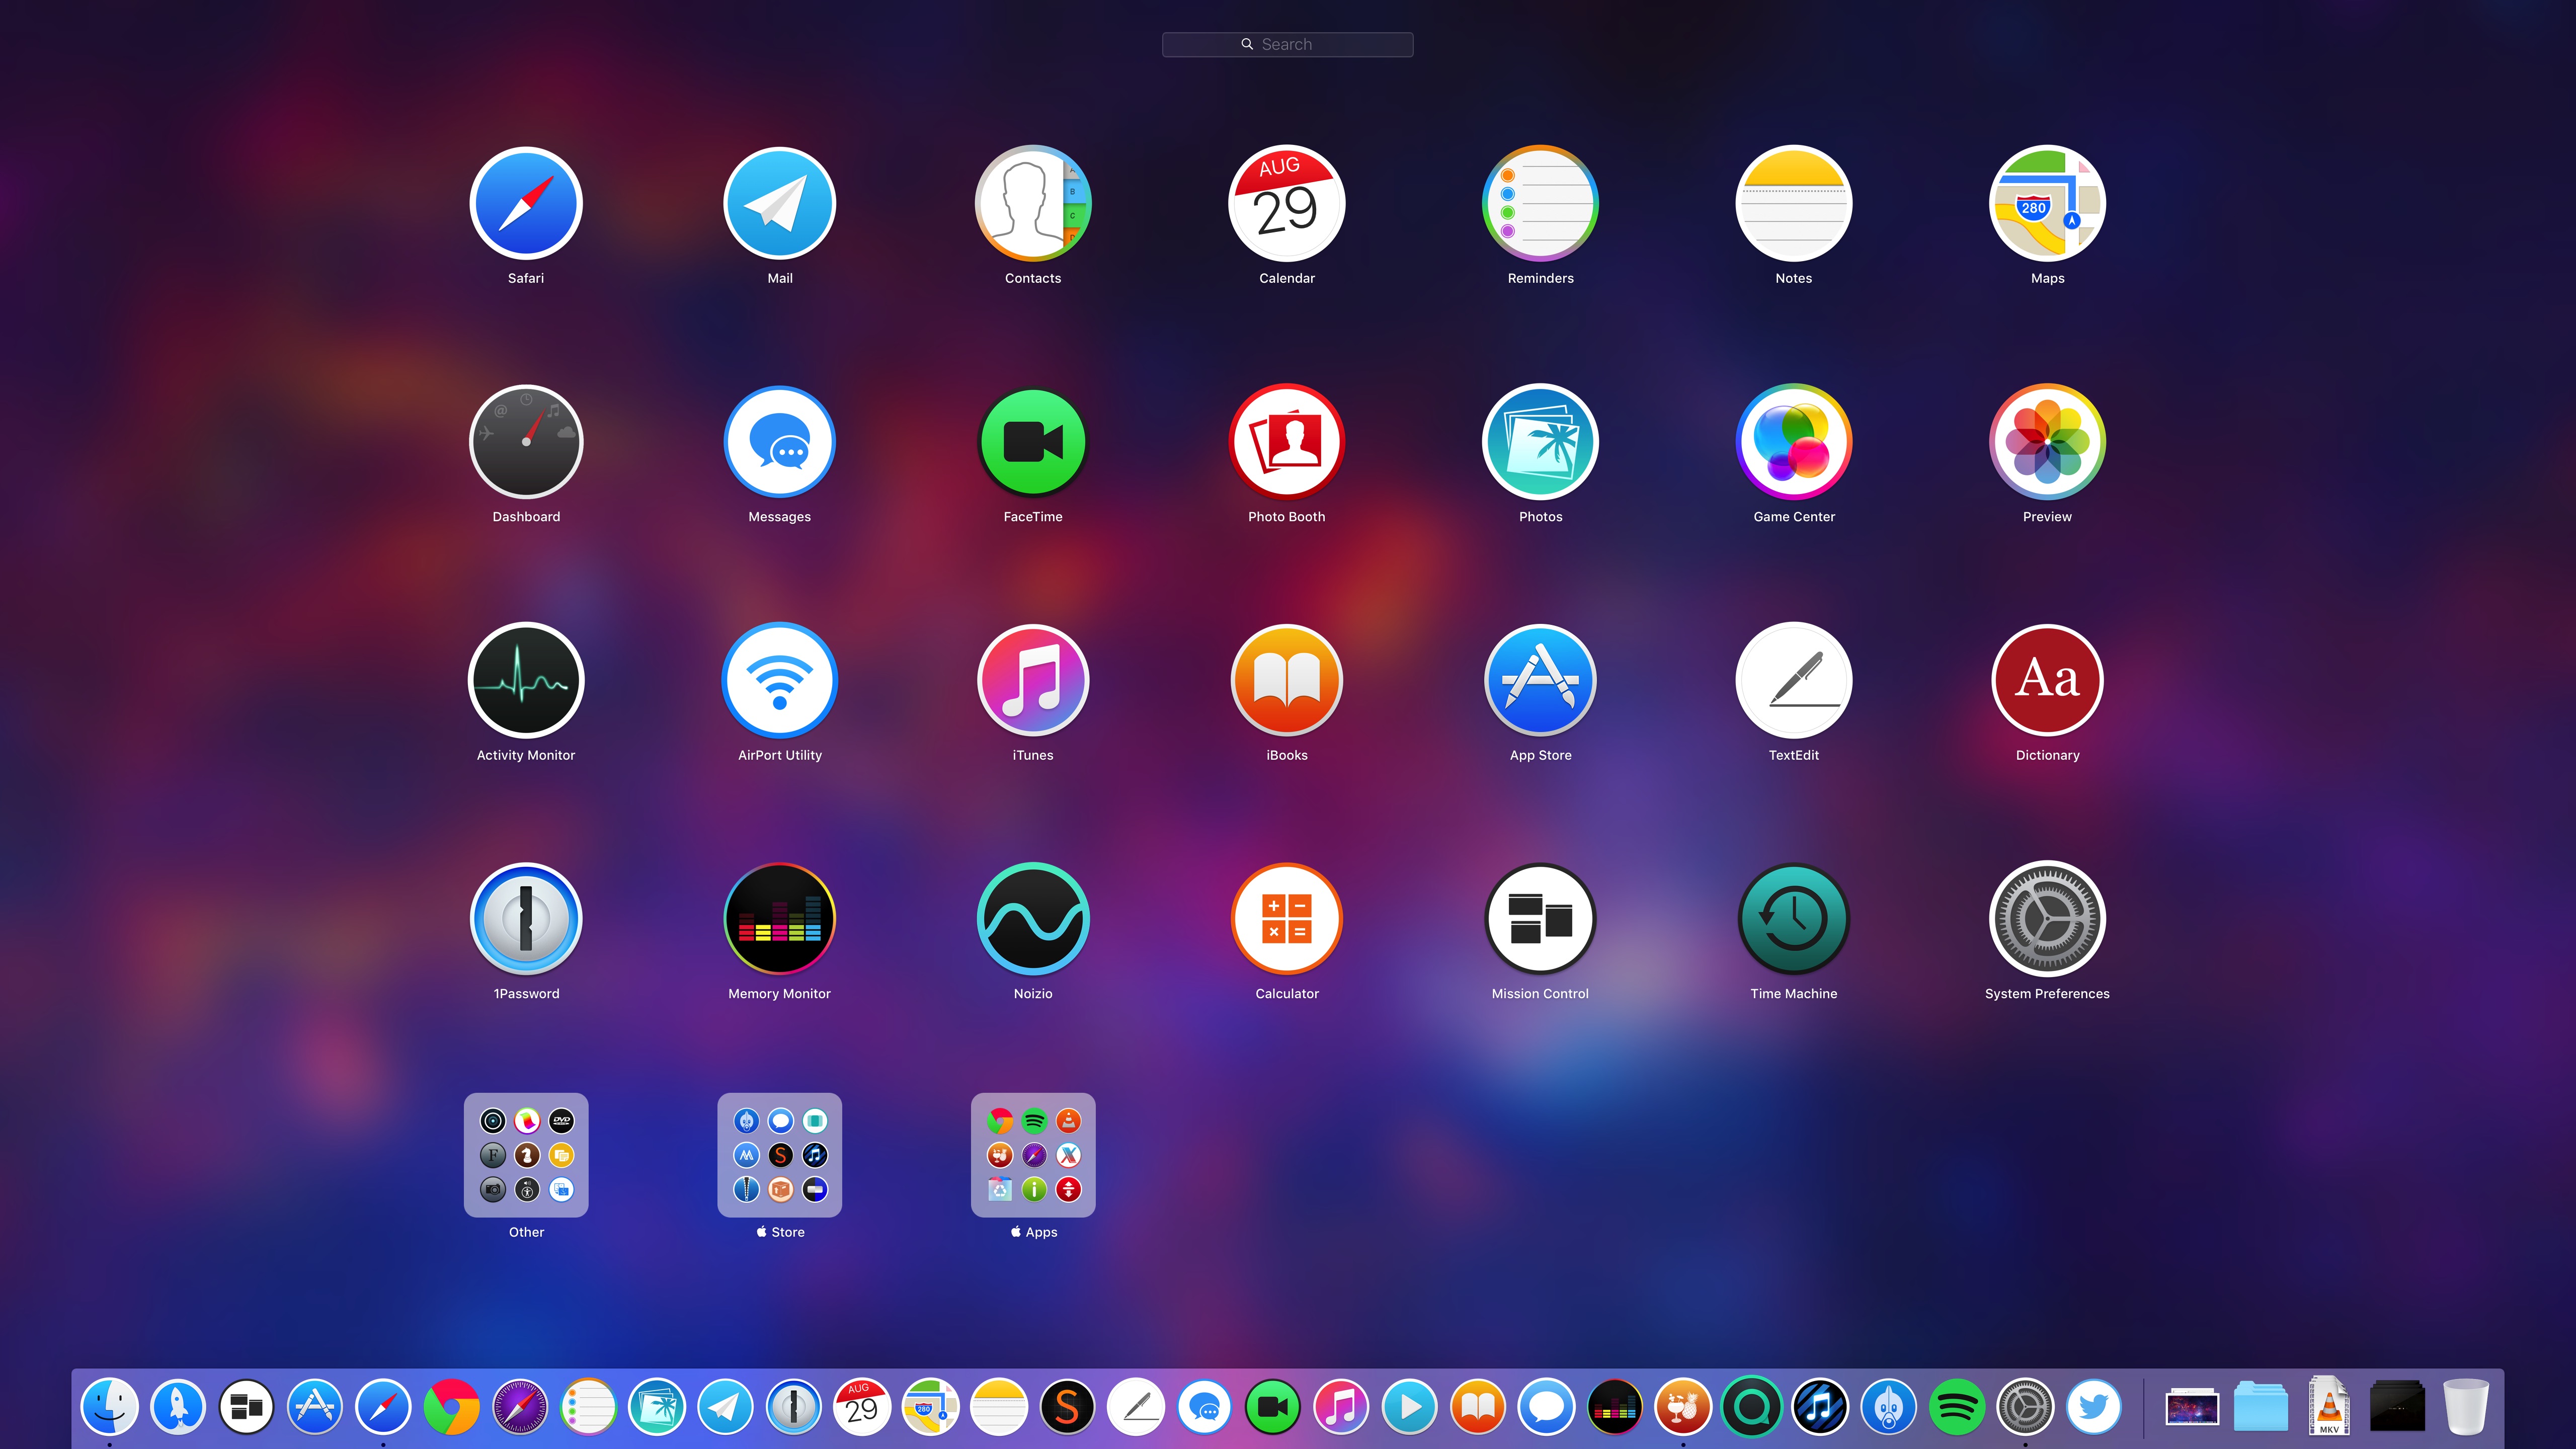Open Finder in the Dock
This screenshot has width=2576, height=1449.
point(109,1406)
